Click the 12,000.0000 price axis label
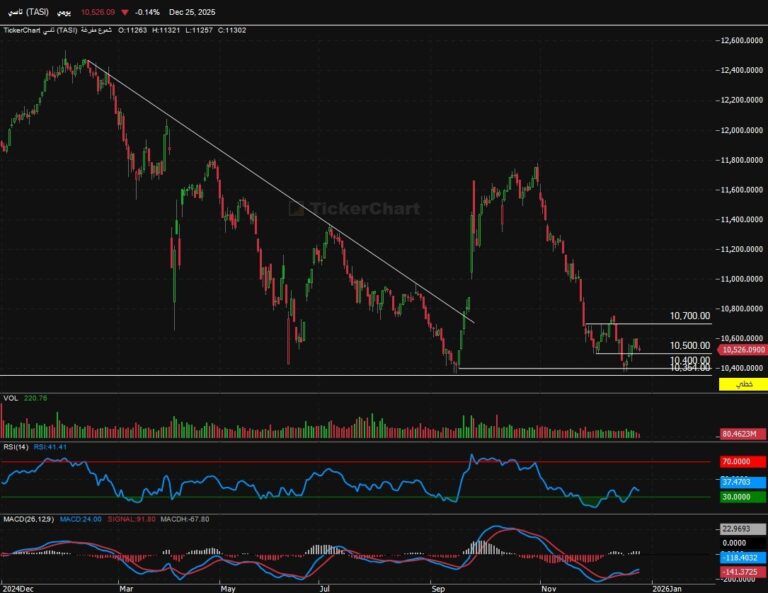This screenshot has width=768, height=593. pyautogui.click(x=742, y=130)
